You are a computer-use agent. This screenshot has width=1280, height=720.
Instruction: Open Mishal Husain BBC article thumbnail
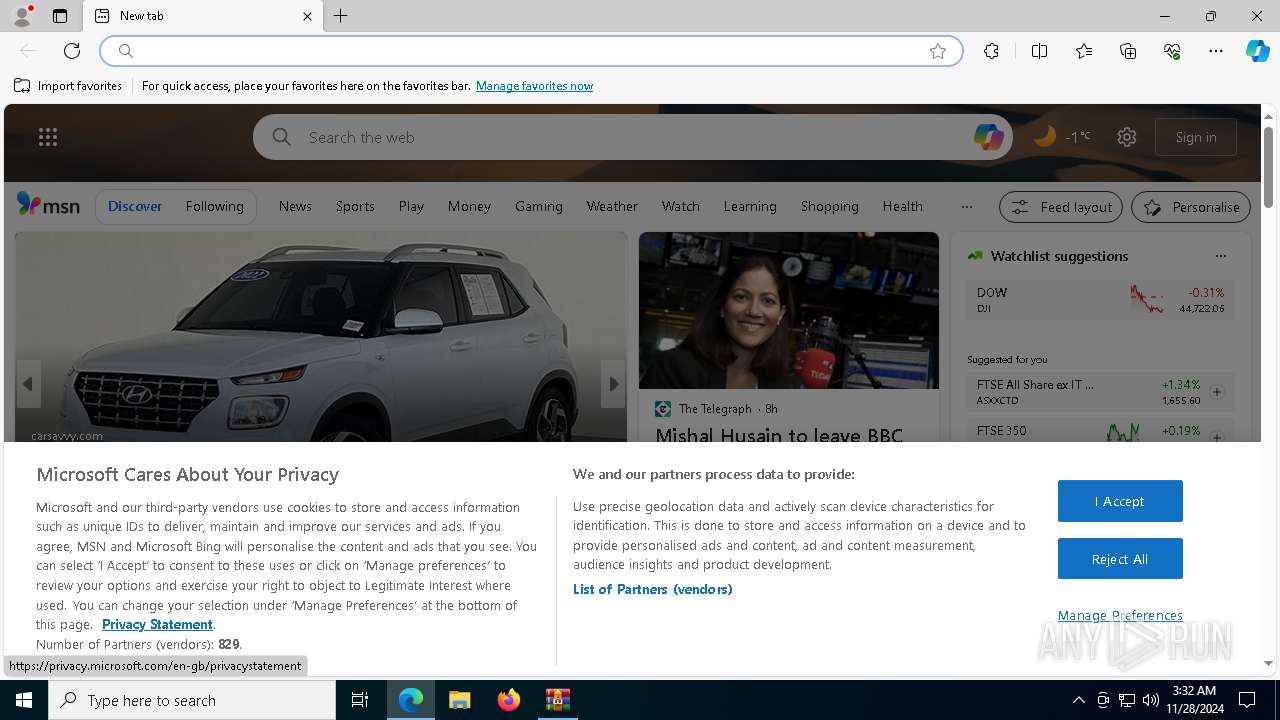(789, 310)
